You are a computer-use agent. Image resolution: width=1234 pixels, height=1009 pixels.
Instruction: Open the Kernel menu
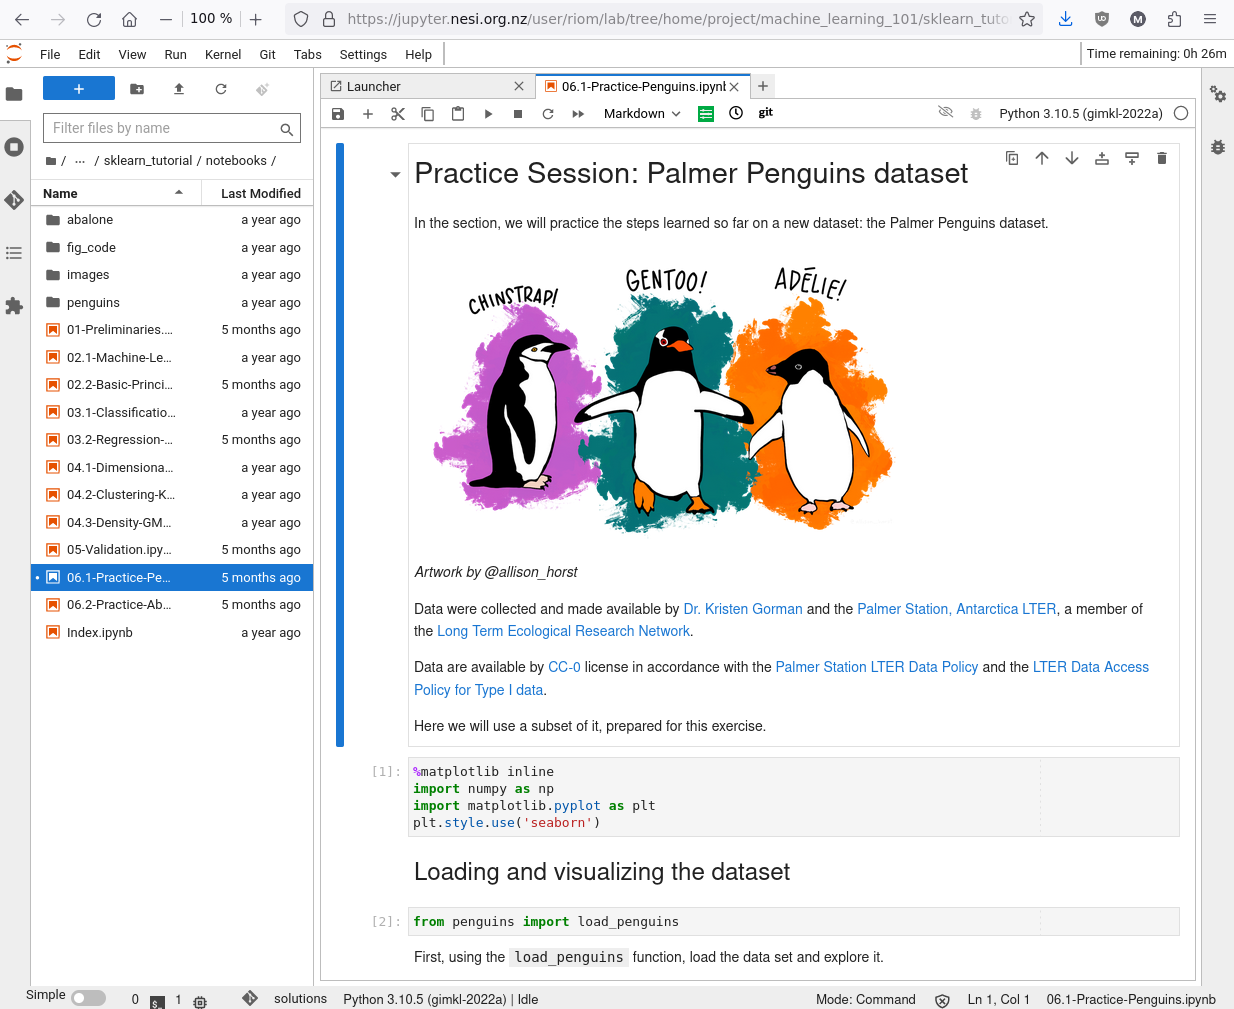click(223, 54)
